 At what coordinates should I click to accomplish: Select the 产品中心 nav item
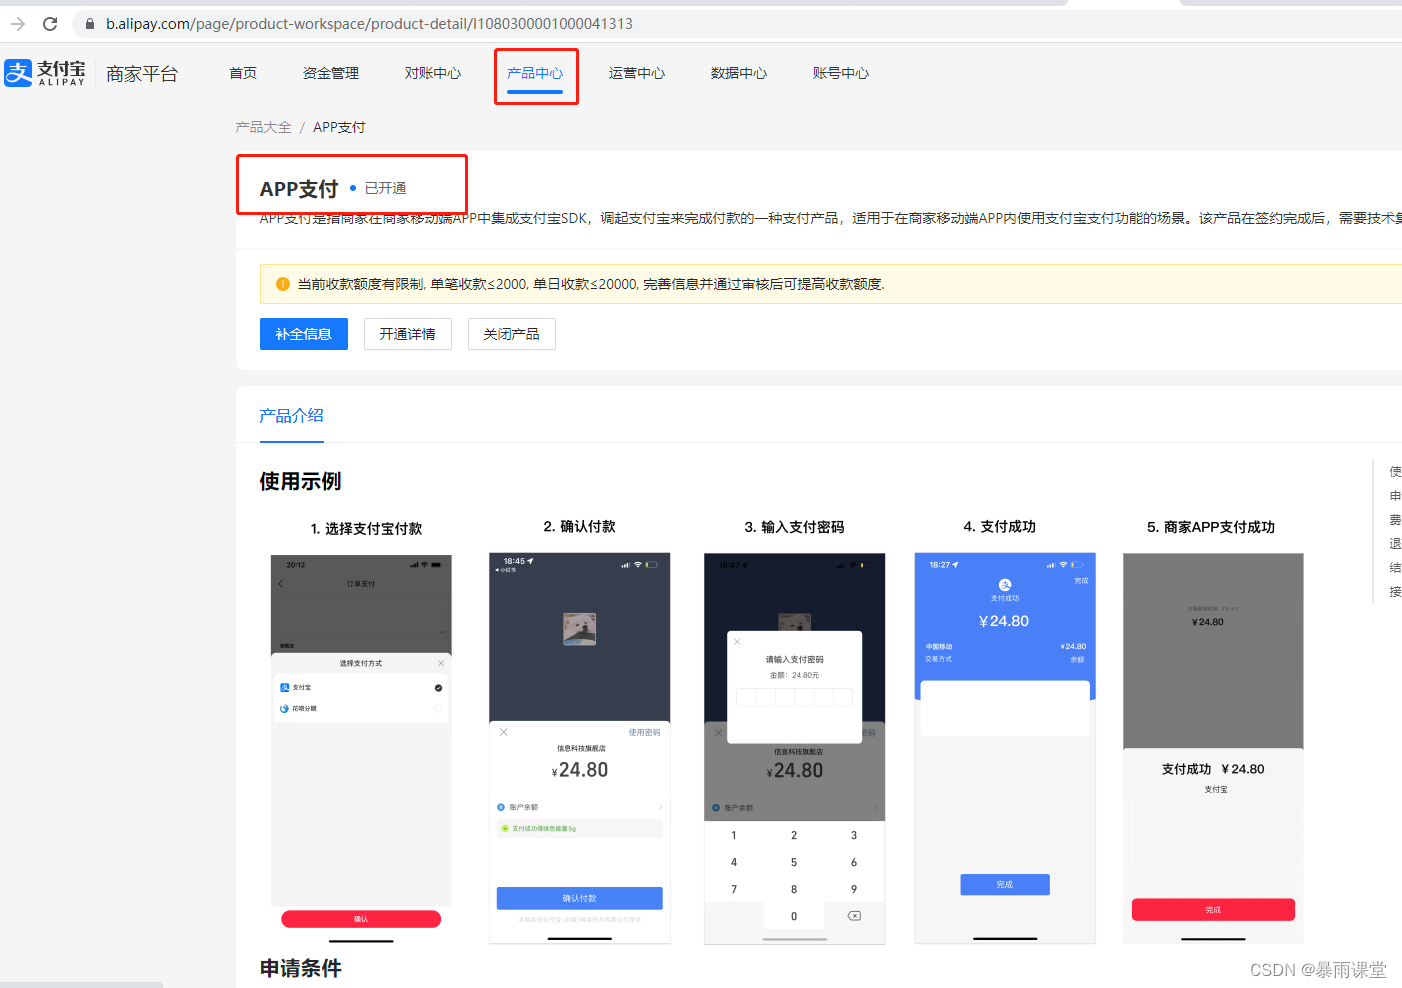coord(535,73)
